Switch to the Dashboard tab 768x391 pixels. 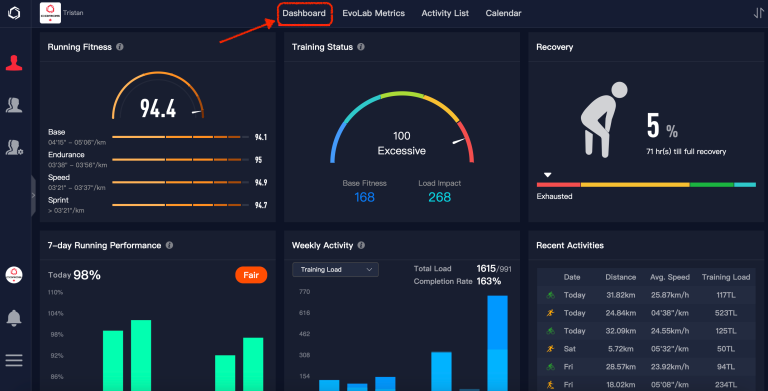tap(304, 13)
